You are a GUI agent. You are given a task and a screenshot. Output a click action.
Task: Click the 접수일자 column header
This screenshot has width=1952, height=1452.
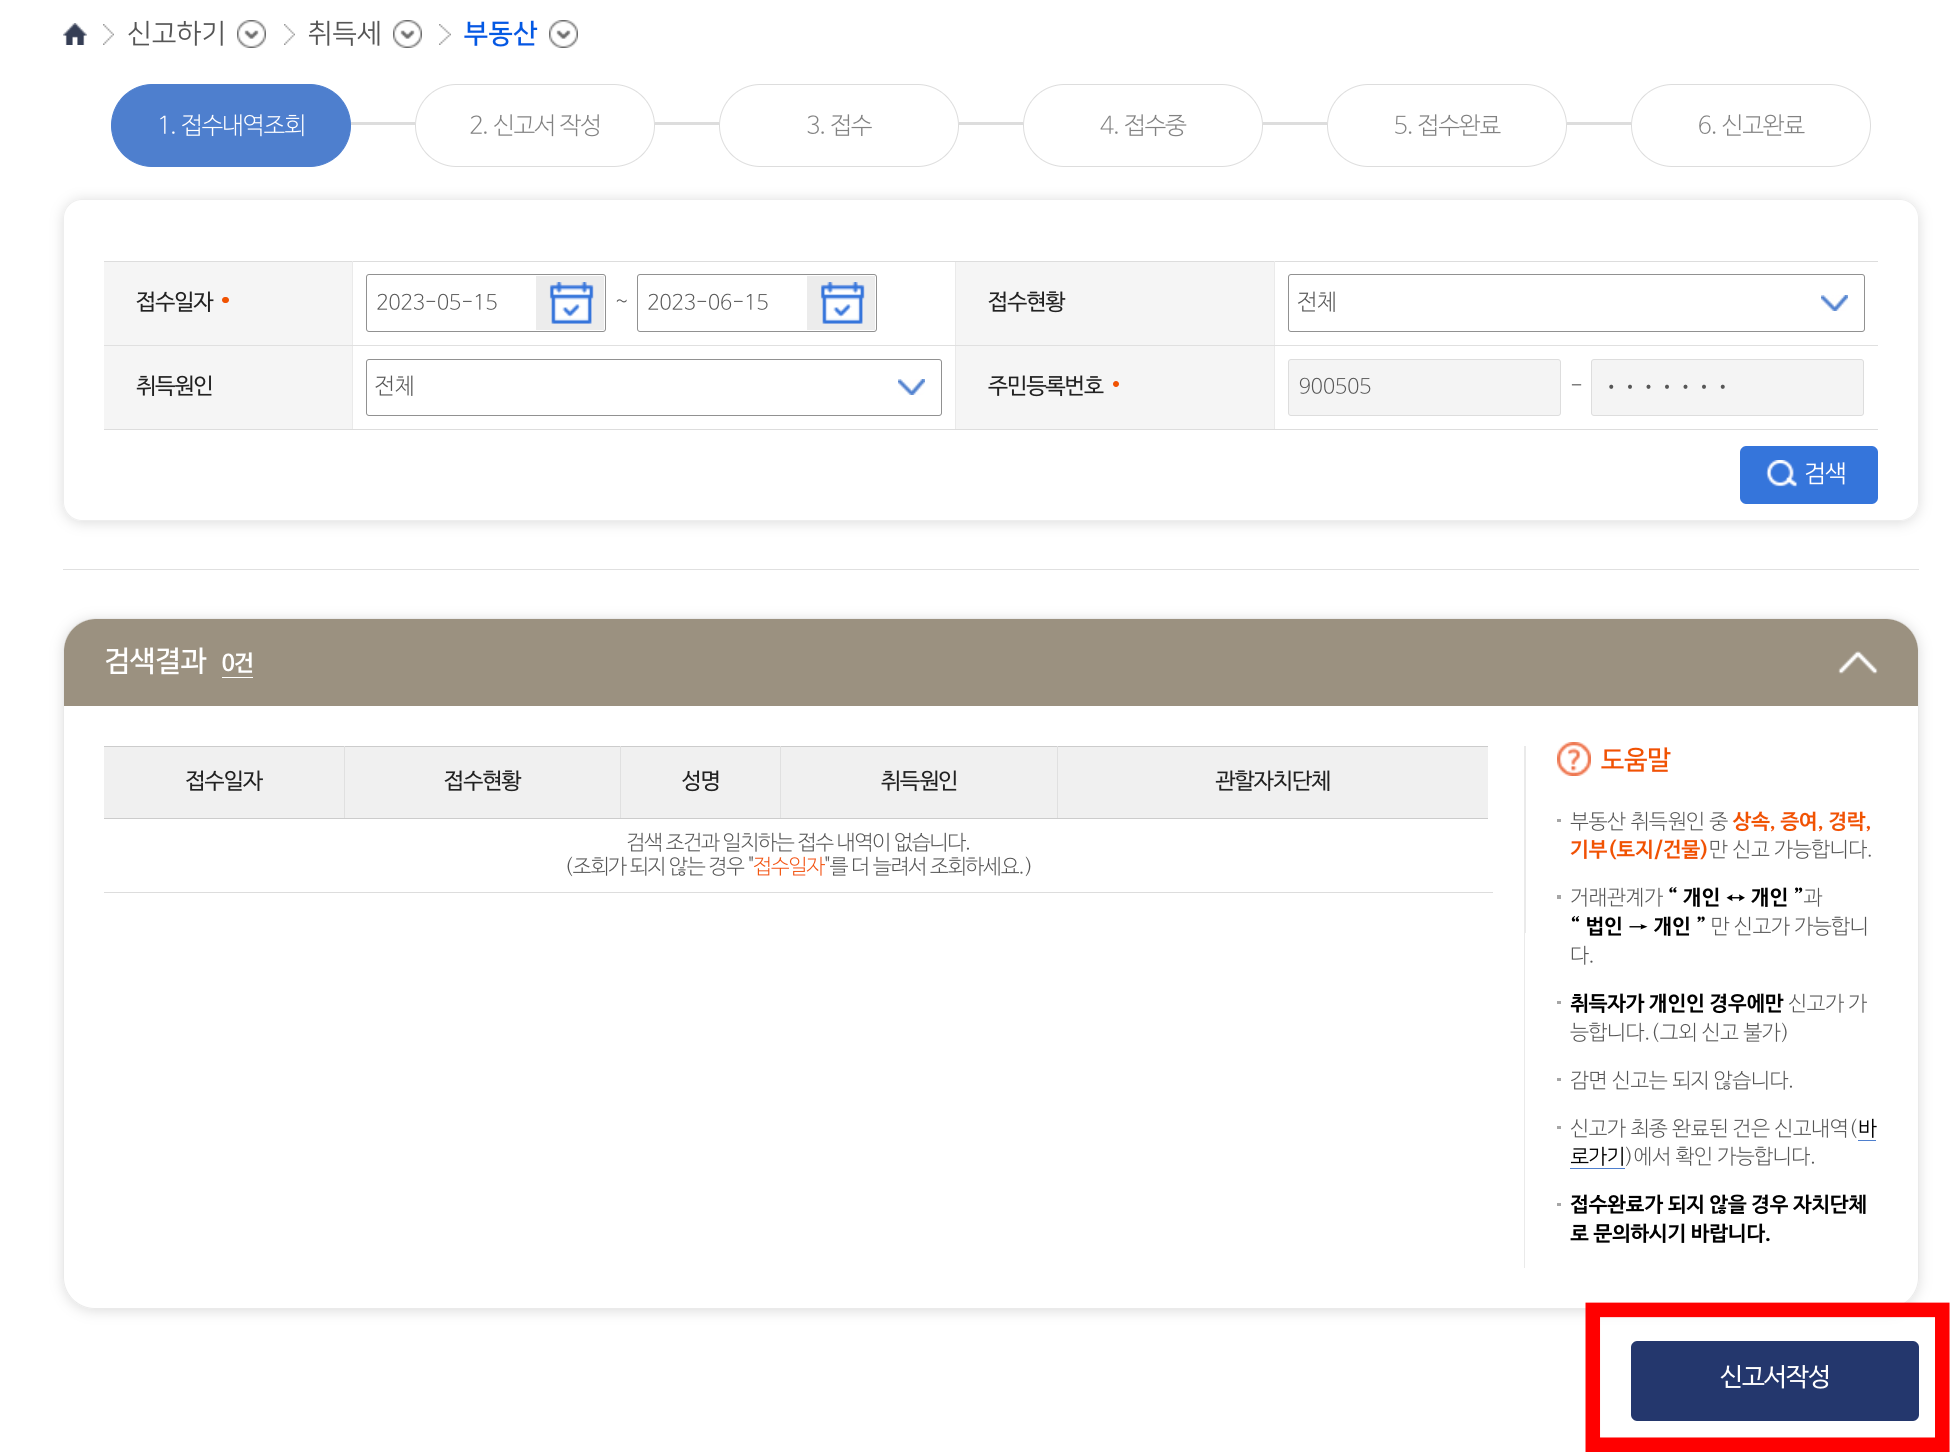(224, 781)
